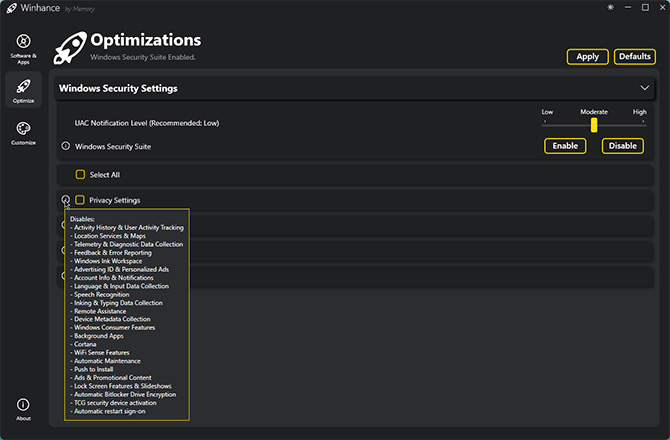Click 'Speech Recognition' tooltip line
The height and width of the screenshot is (440, 670).
click(101, 294)
